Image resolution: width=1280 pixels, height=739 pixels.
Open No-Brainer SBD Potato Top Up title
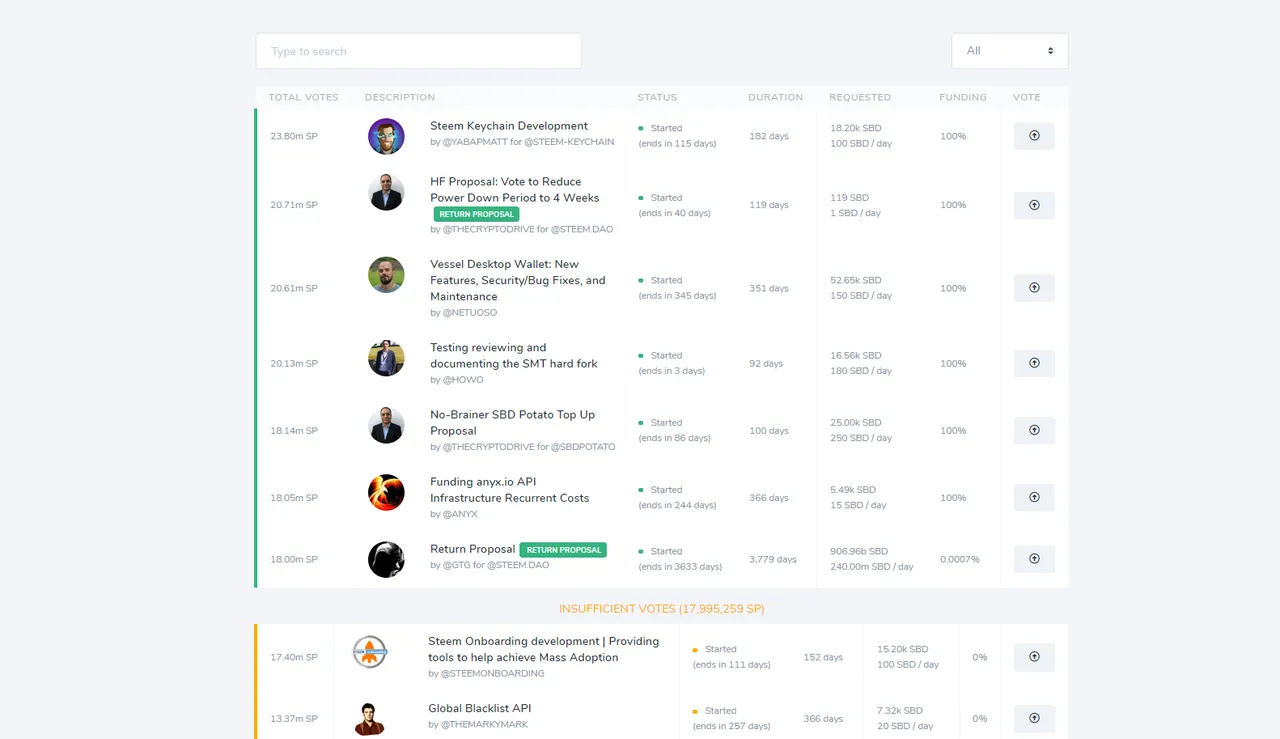513,423
